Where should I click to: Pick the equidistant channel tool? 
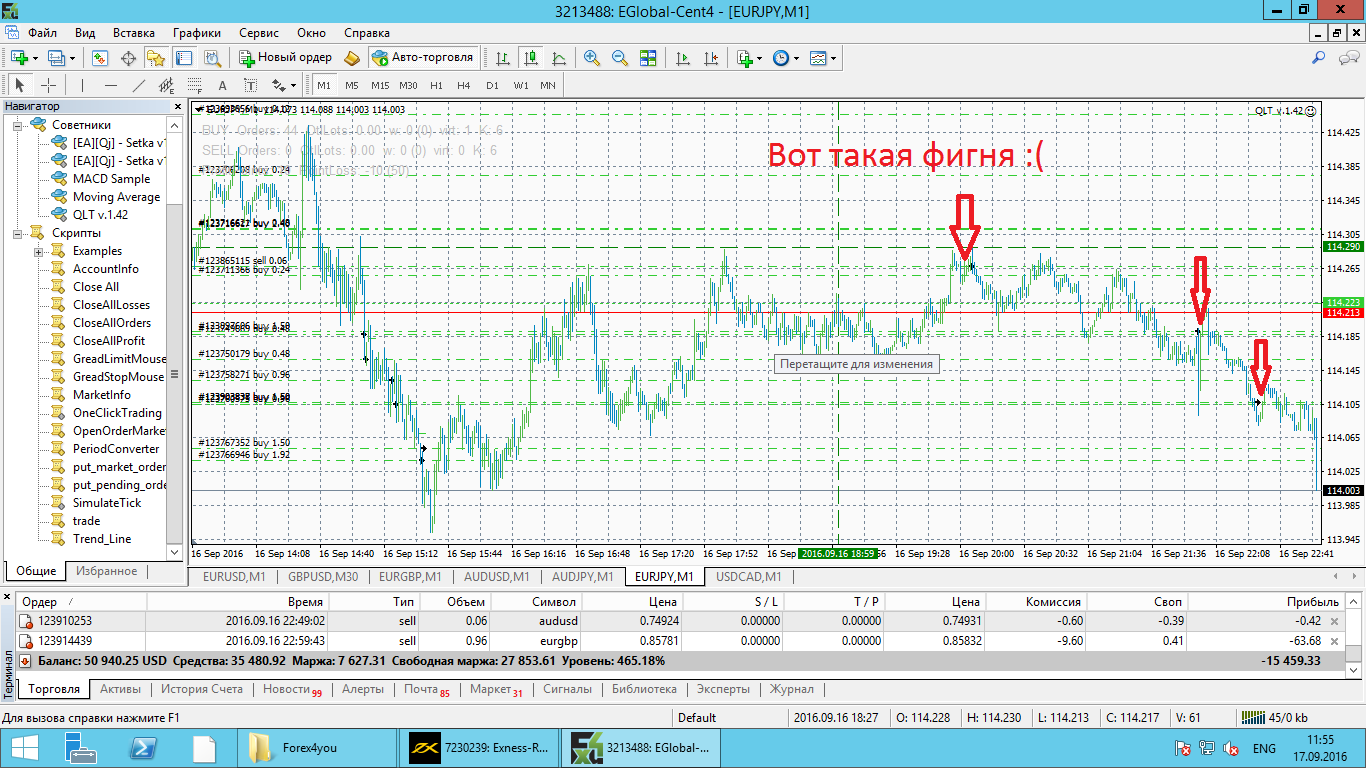167,85
